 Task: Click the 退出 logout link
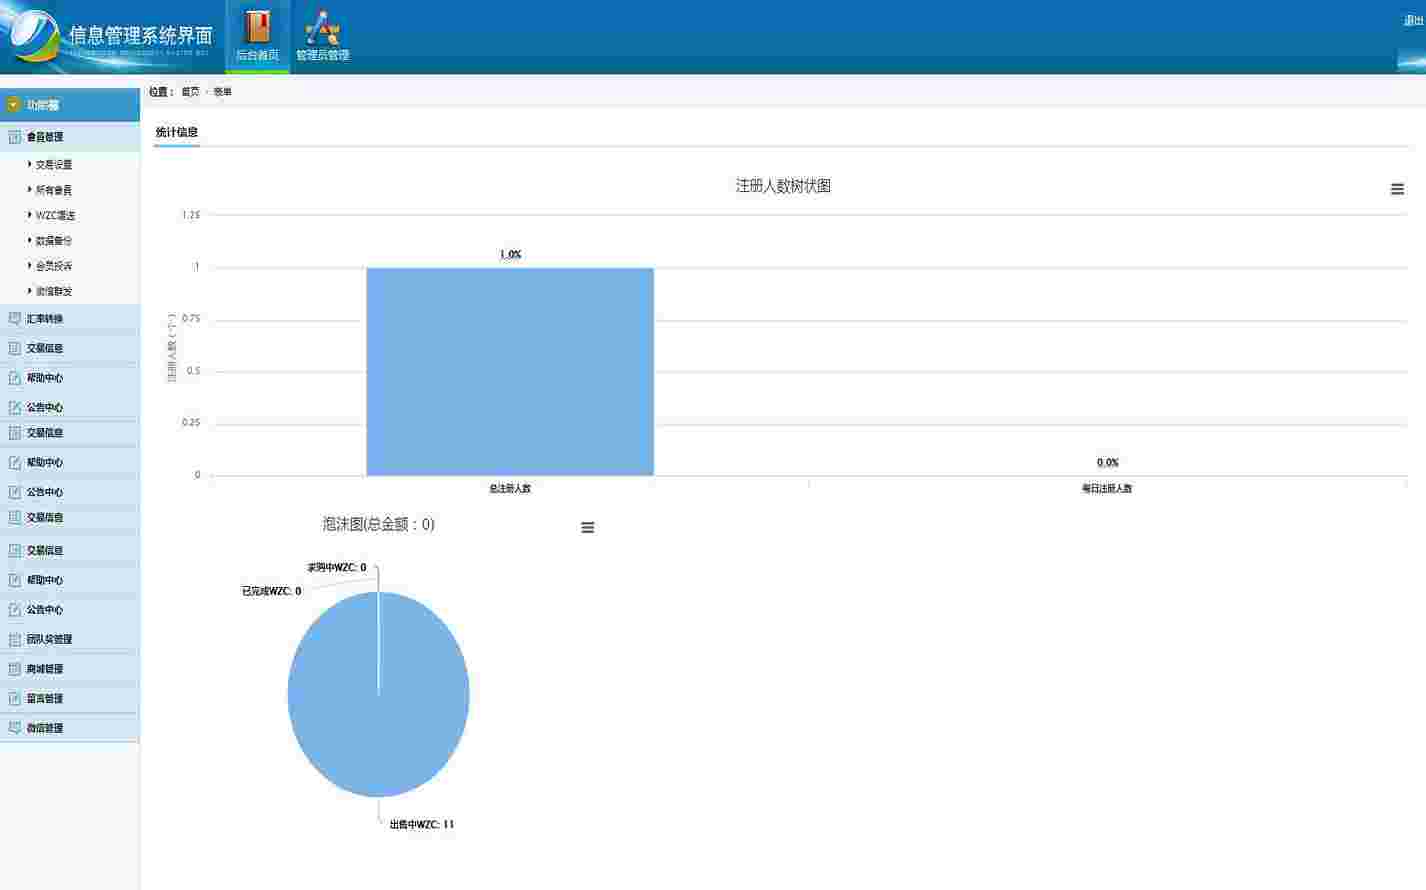pyautogui.click(x=1413, y=20)
